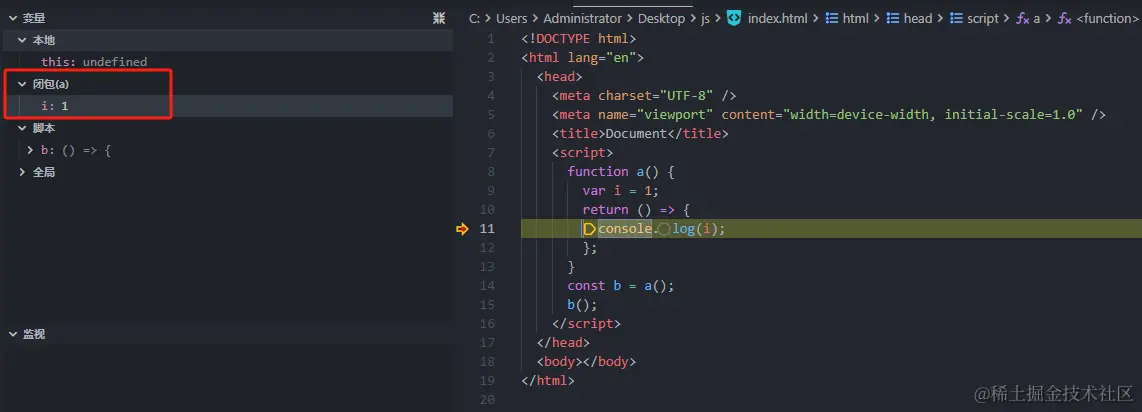Click the html symbol icon in breadcrumb
The height and width of the screenshot is (412, 1142).
click(x=832, y=18)
